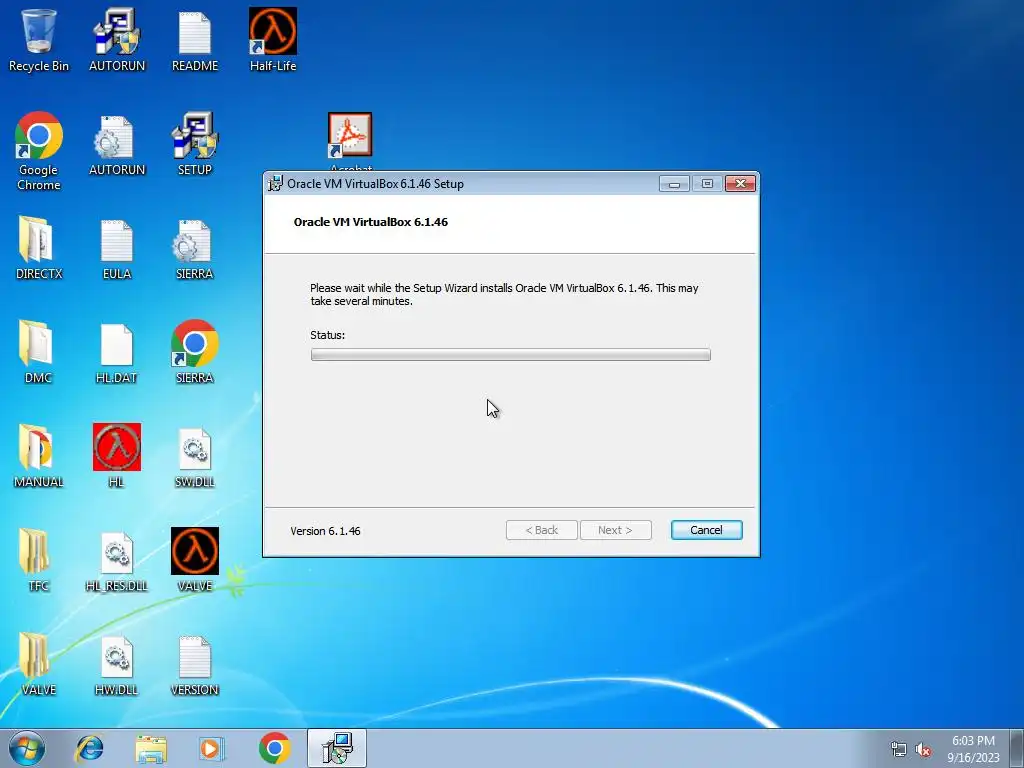Select the Google Chrome desktop shortcut
The image size is (1024, 768).
39,152
